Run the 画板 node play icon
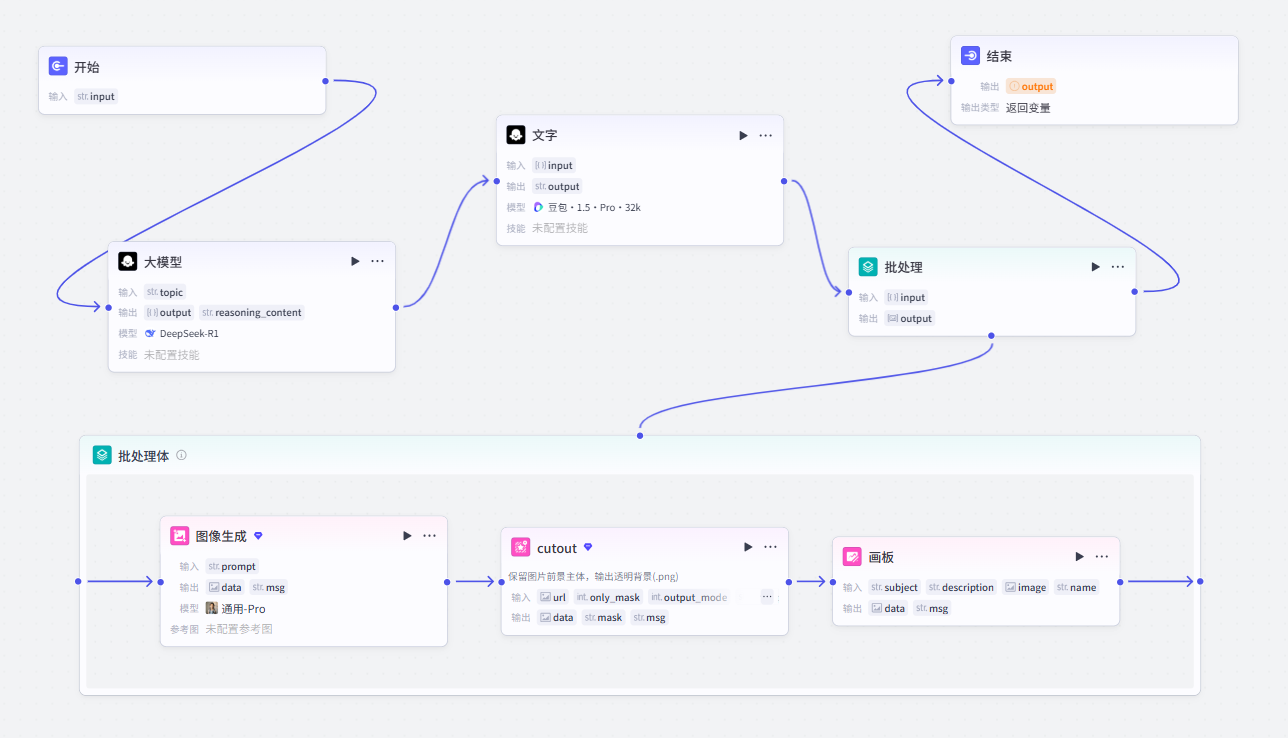Screen dimensions: 1288x738 point(1079,557)
